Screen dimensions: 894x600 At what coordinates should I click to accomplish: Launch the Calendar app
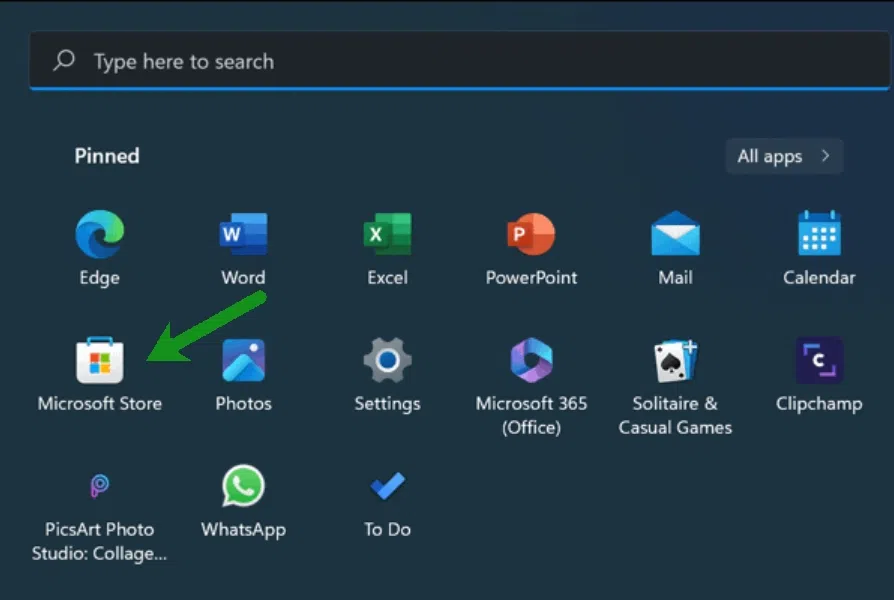(819, 233)
